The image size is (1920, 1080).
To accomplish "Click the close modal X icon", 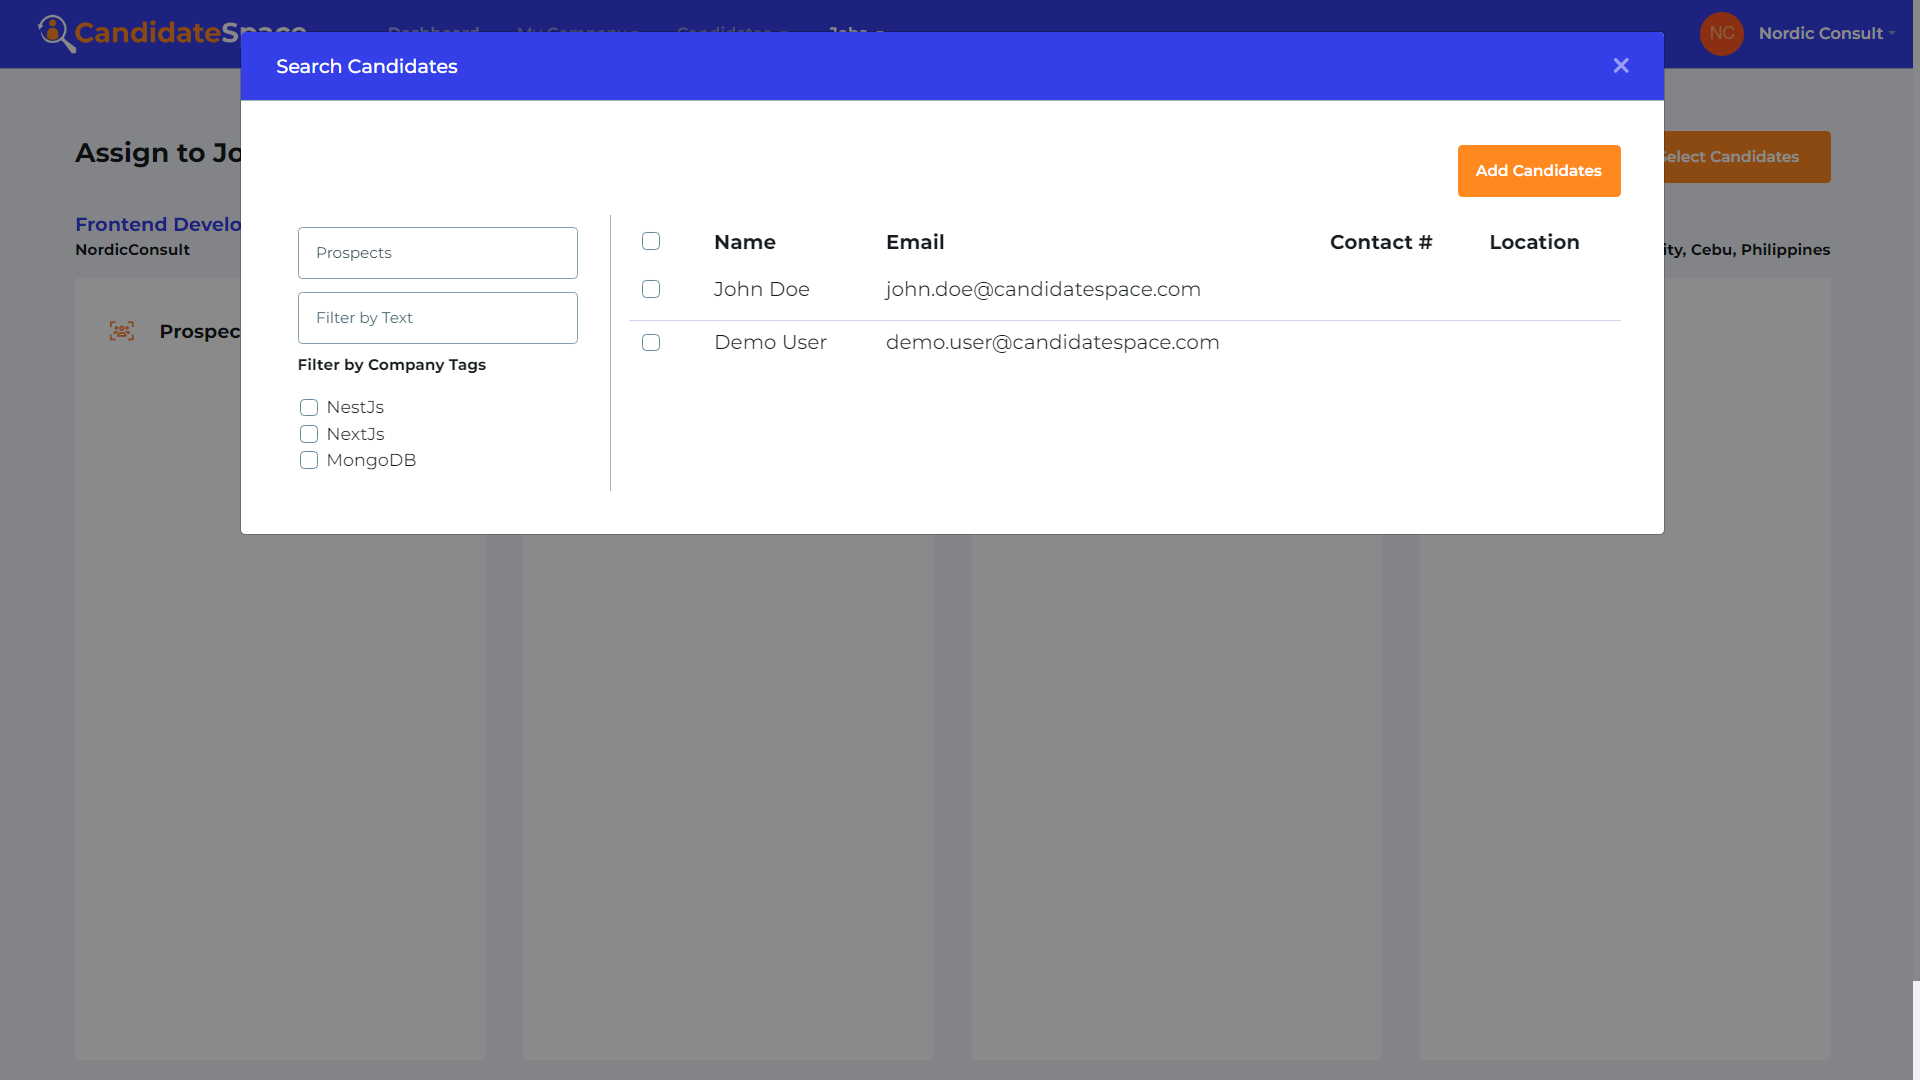I will 1622,66.
